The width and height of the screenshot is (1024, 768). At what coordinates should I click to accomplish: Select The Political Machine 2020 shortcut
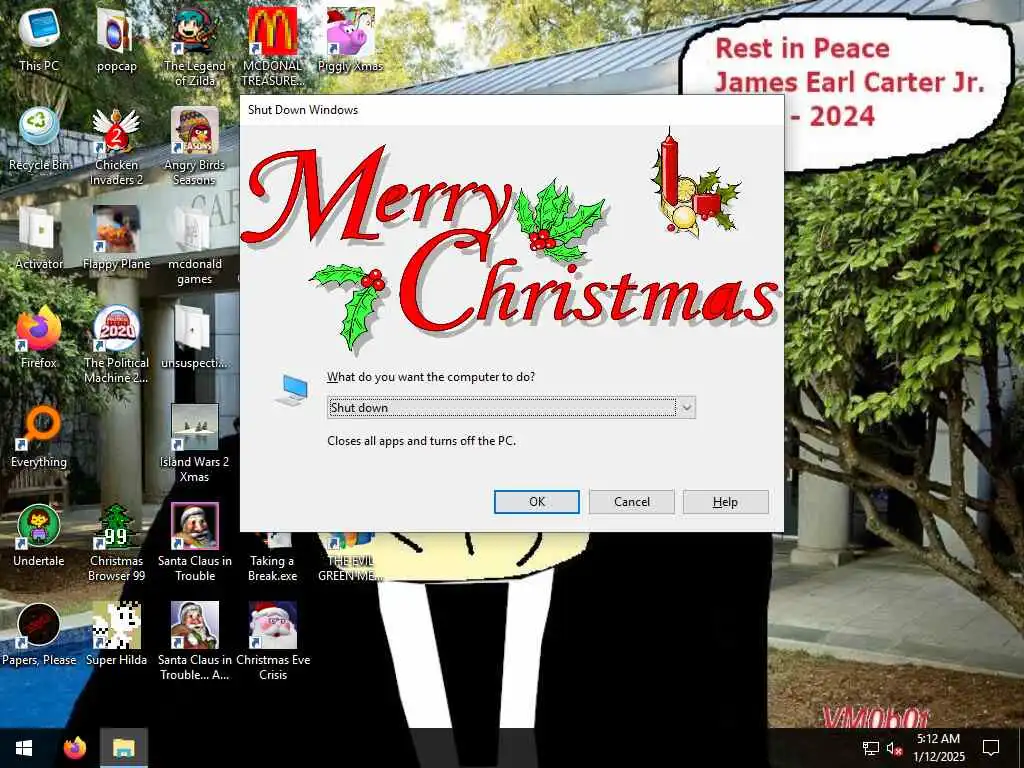[x=116, y=345]
